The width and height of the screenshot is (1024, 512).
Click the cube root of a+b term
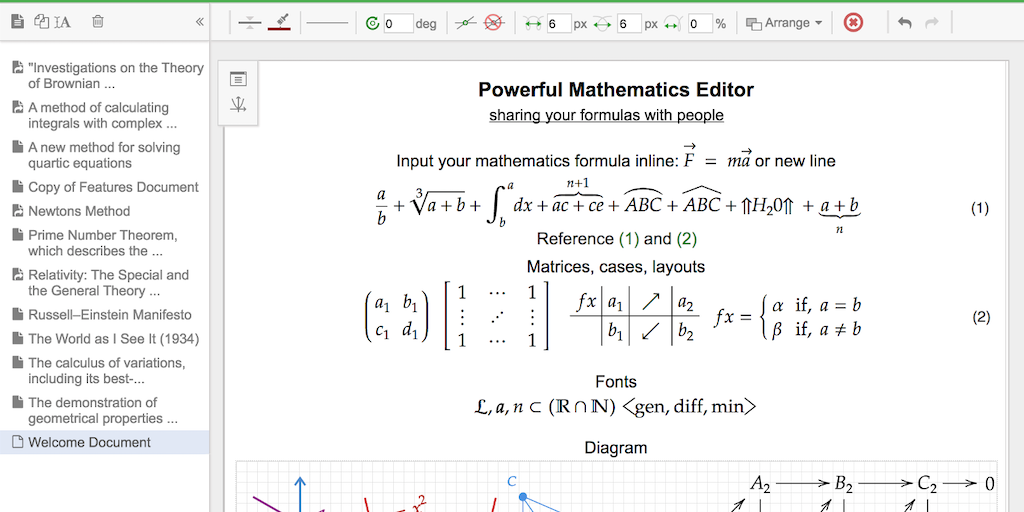point(438,204)
